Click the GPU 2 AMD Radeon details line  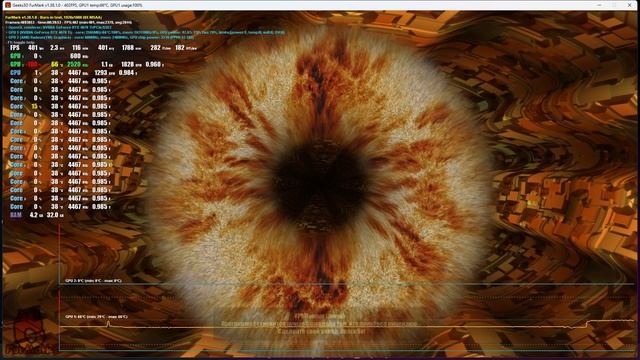point(100,37)
